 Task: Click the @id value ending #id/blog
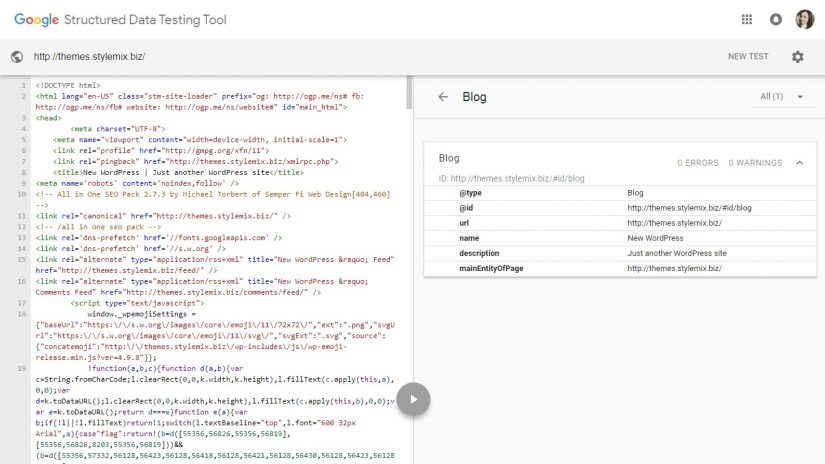point(689,208)
